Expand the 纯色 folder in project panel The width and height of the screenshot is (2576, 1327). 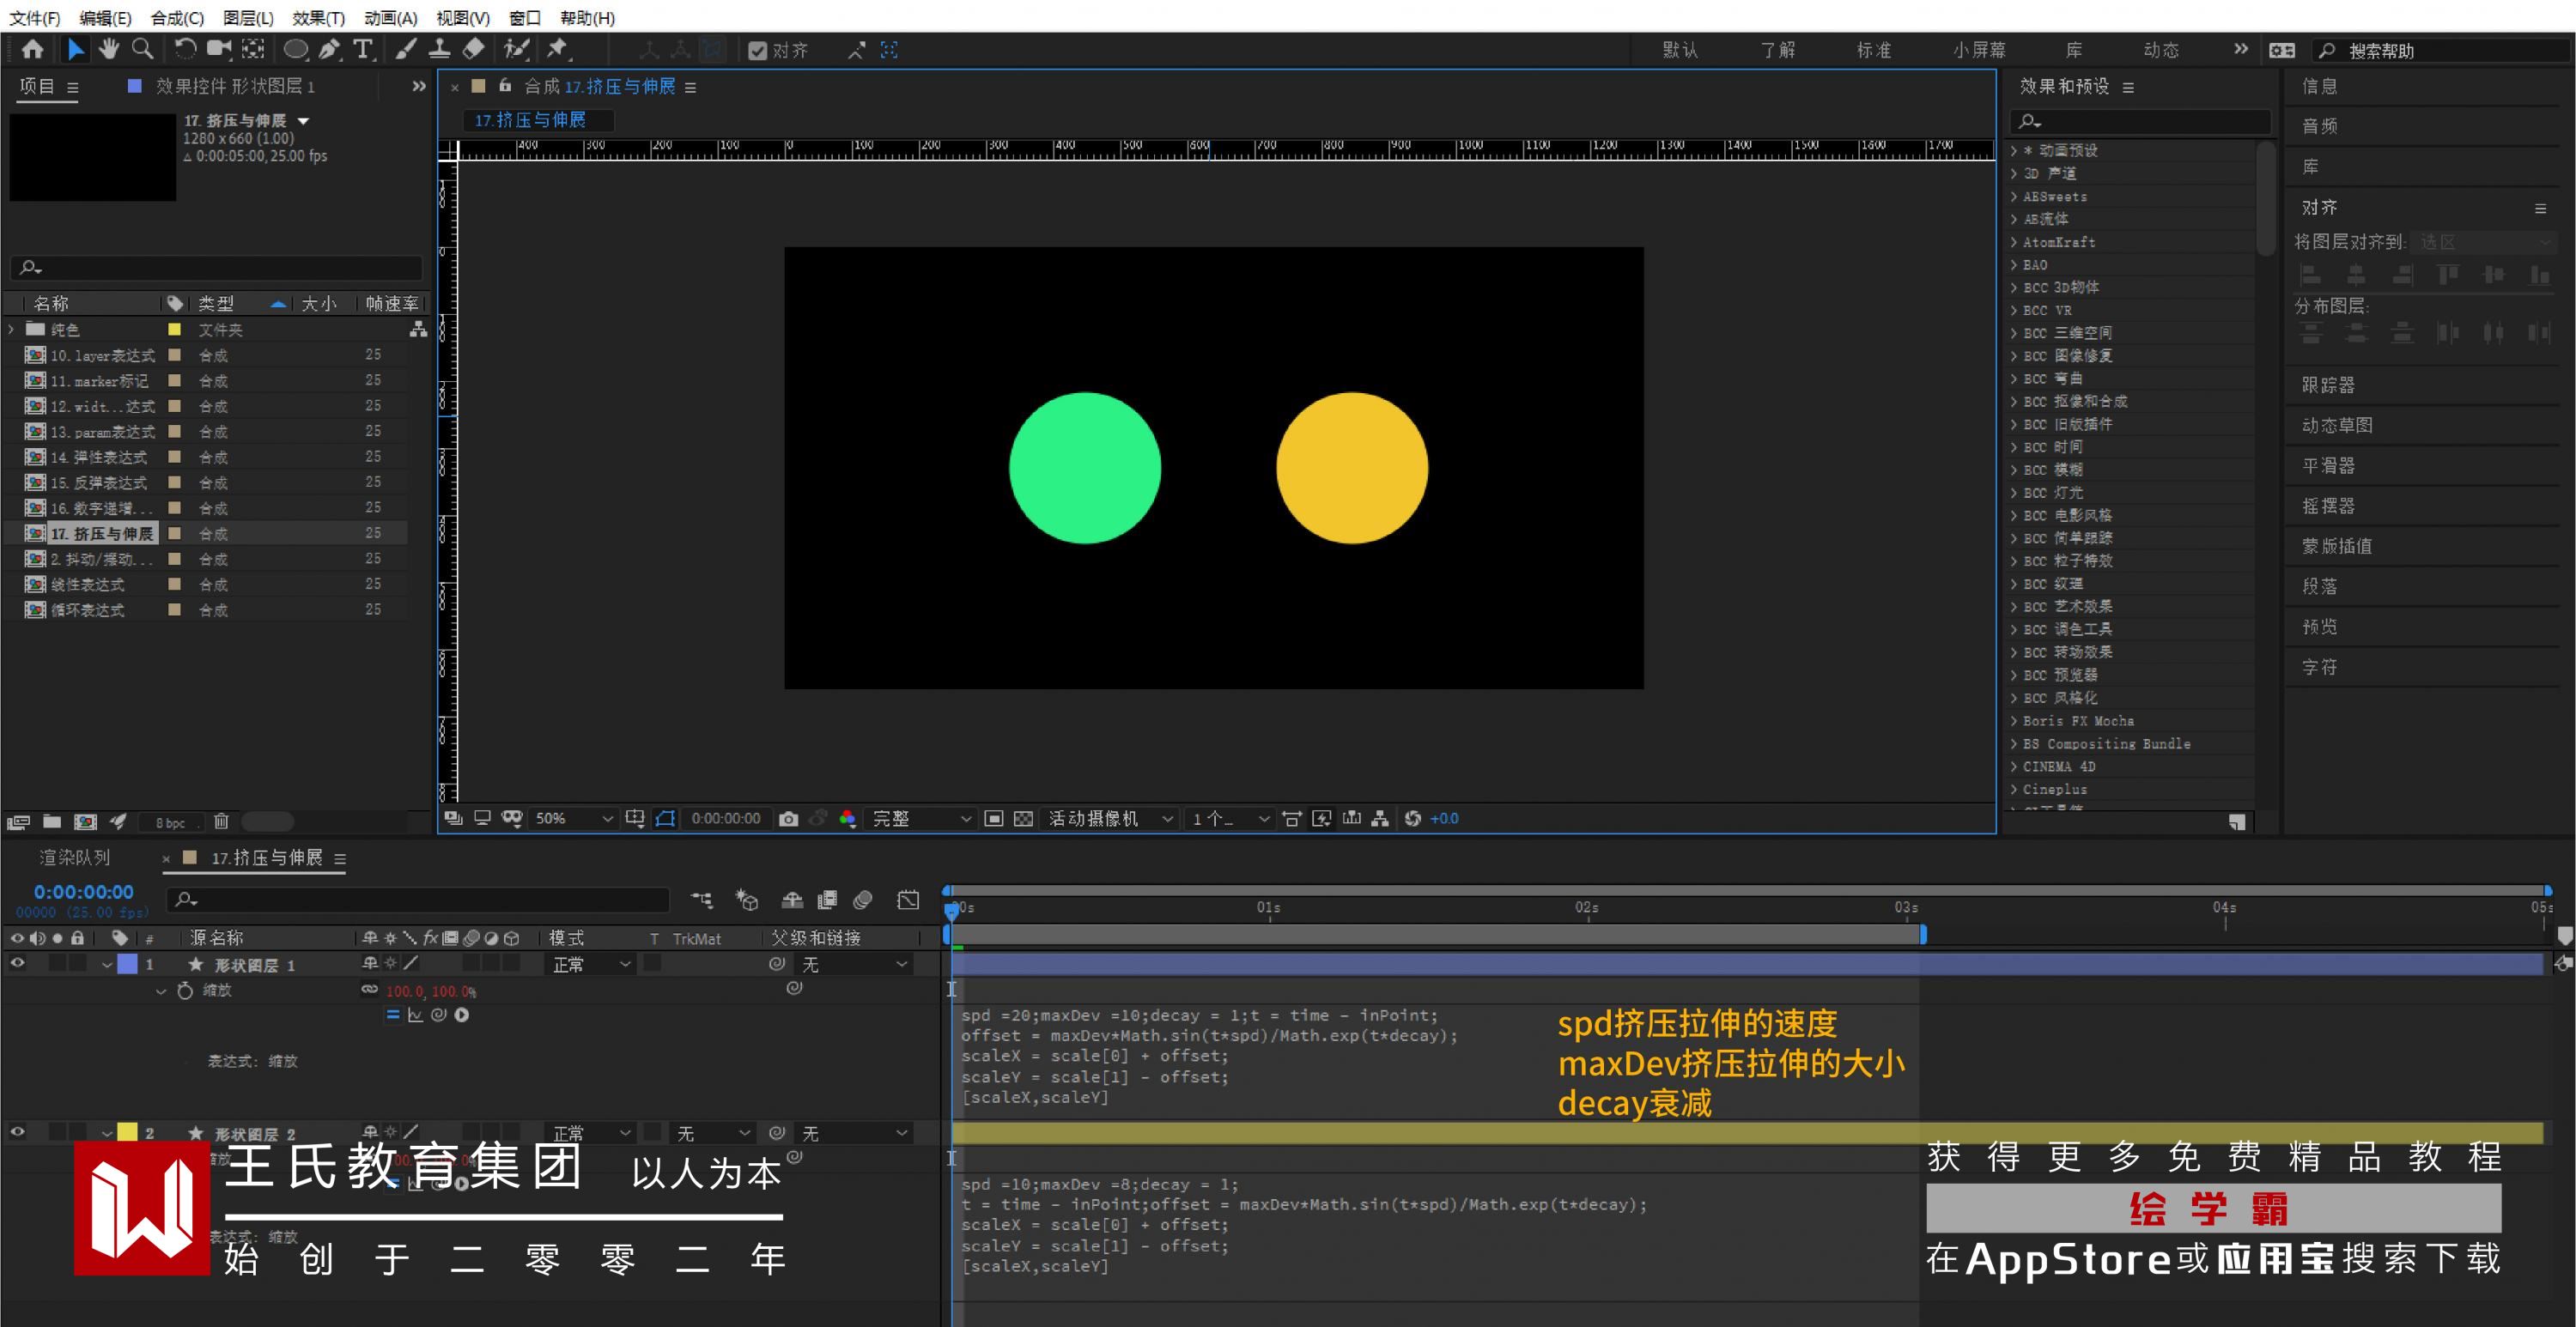click(12, 329)
